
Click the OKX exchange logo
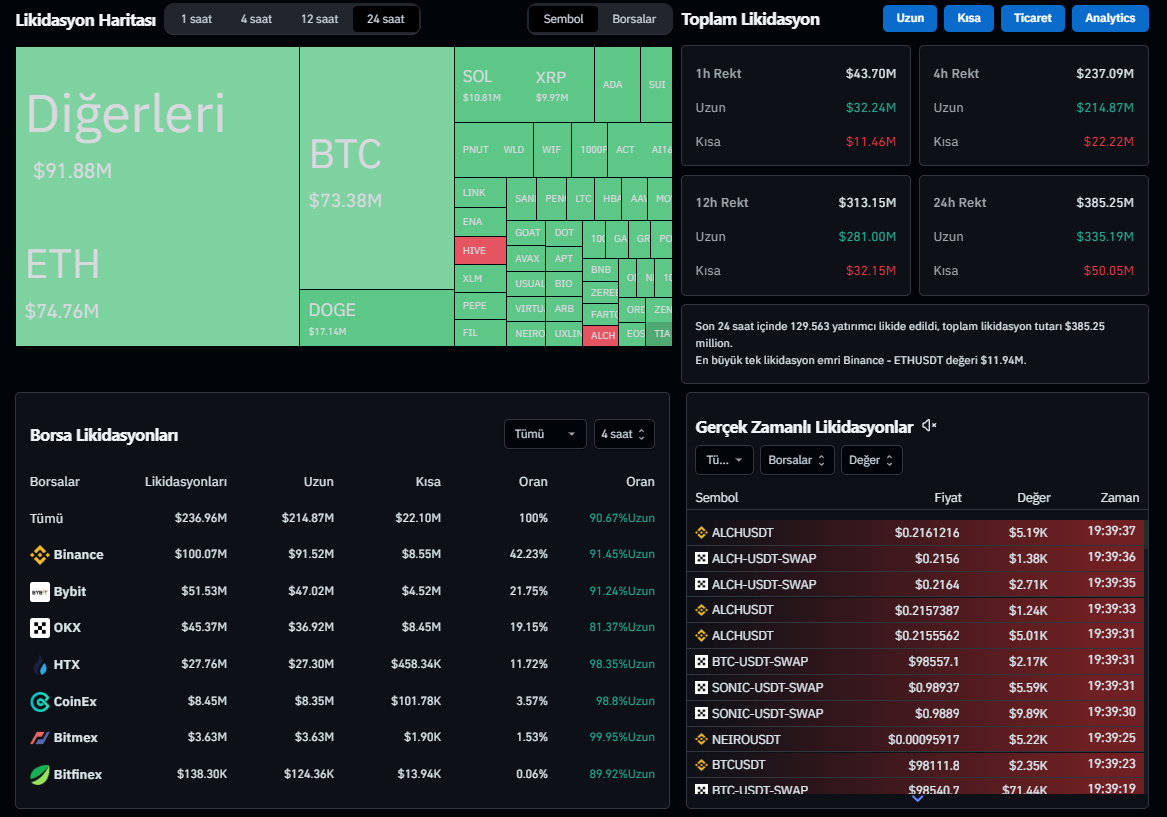coord(39,628)
